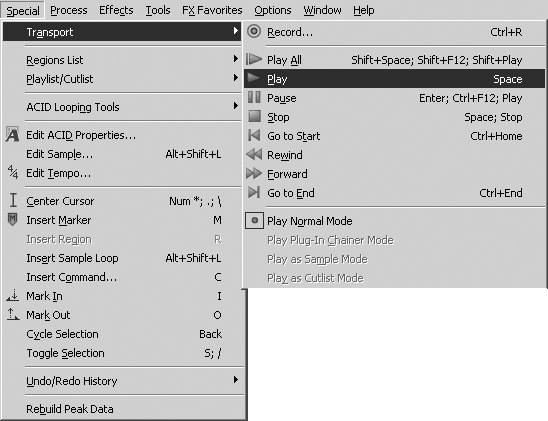
Task: Click the Play All icon
Action: coord(254,59)
